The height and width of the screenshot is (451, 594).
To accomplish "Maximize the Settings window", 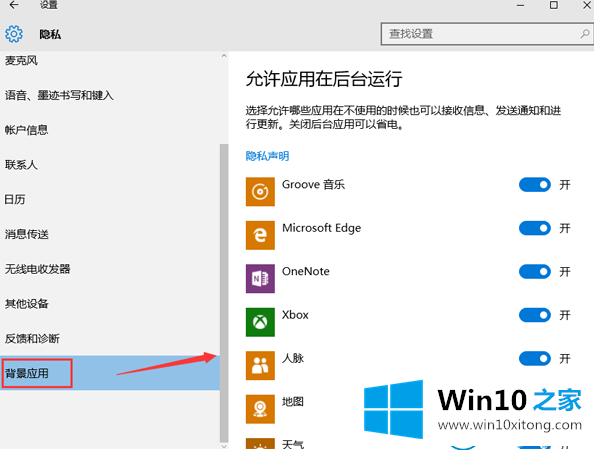I will (554, 5).
